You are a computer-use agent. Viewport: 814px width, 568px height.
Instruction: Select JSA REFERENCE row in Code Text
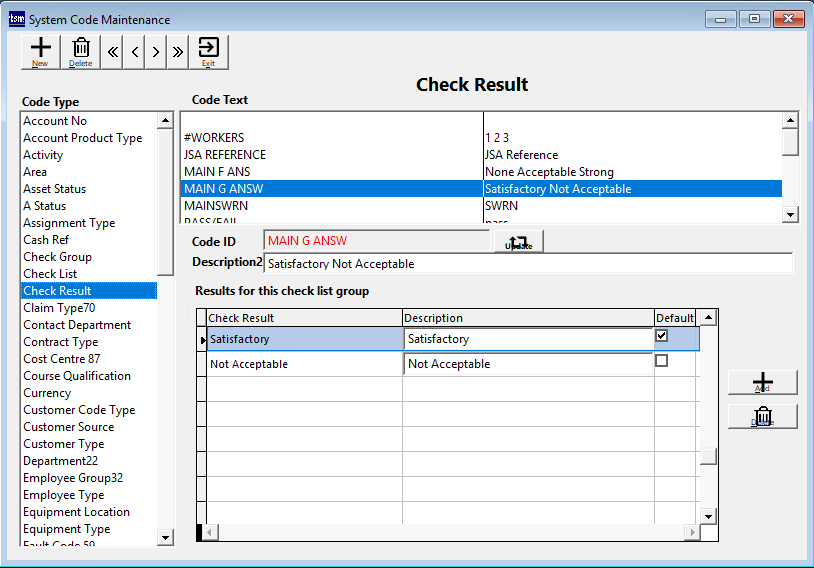click(225, 155)
